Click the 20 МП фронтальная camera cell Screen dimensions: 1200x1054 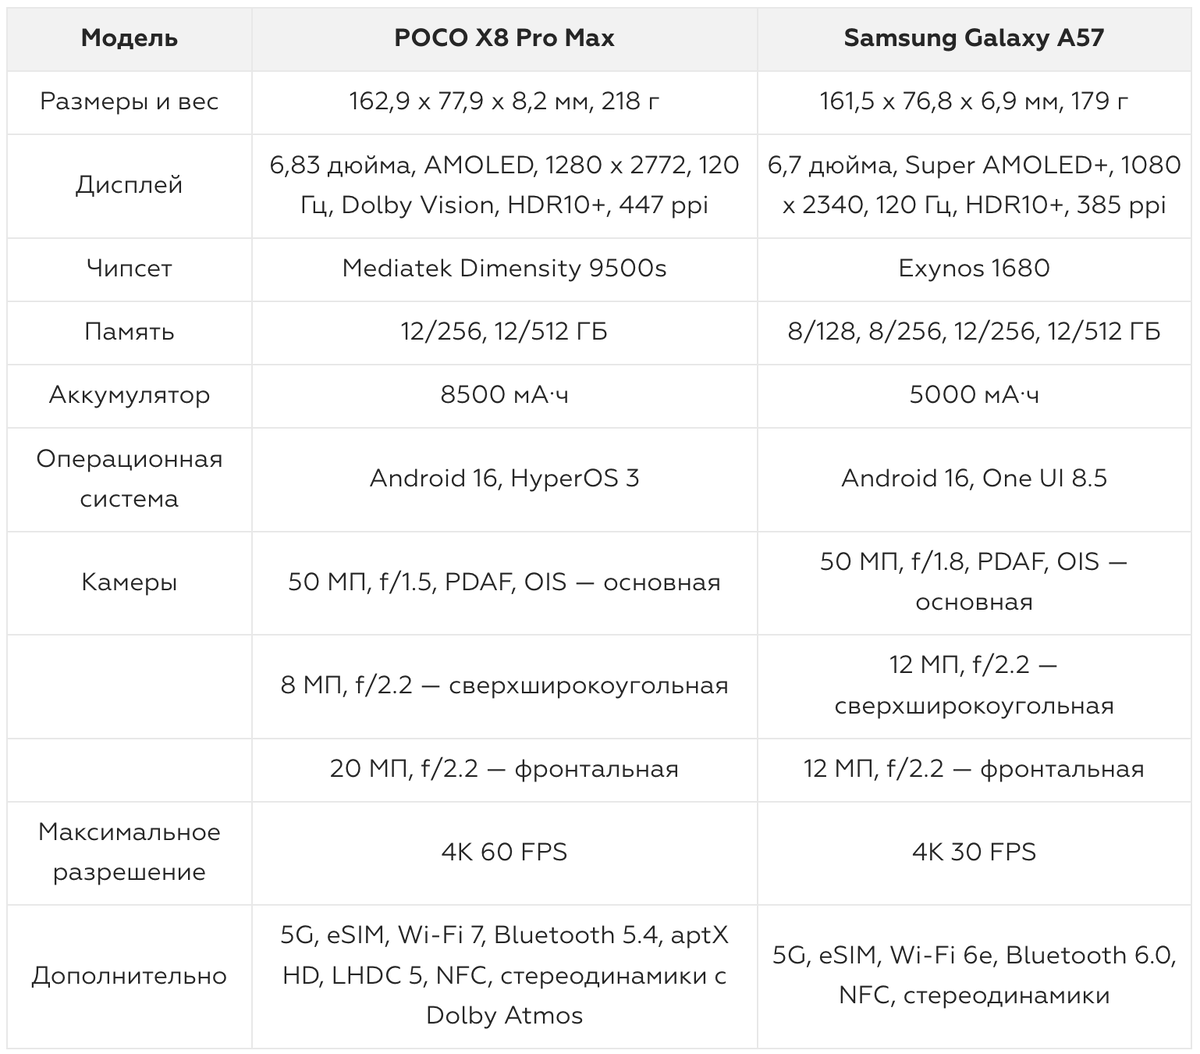point(504,769)
